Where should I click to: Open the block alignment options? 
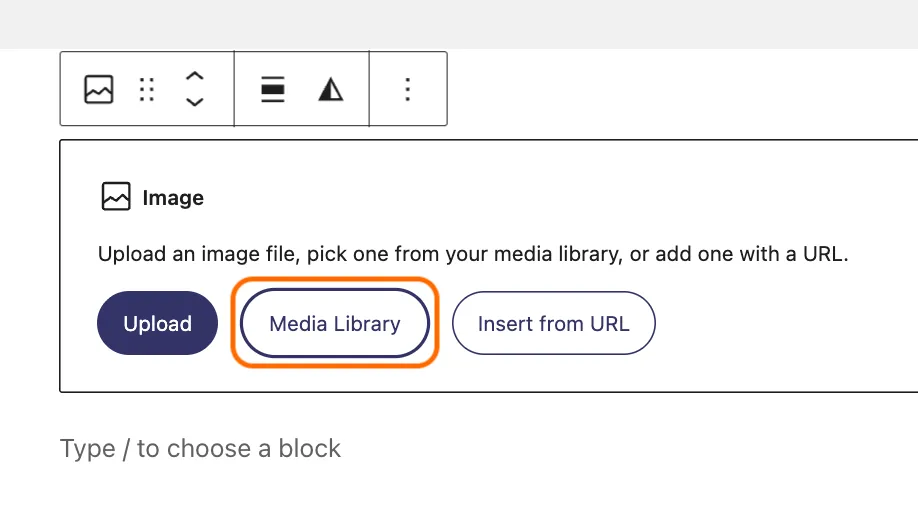pyautogui.click(x=273, y=89)
